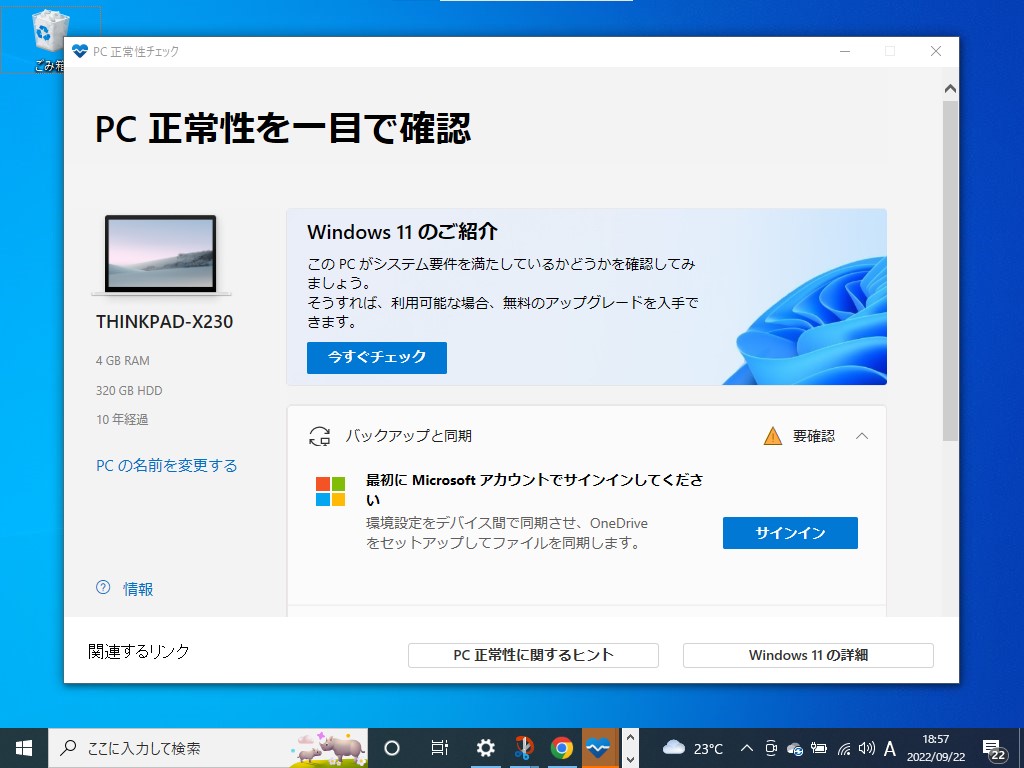1024x768 pixels.
Task: Expand hidden icons with the tray chevron
Action: pyautogui.click(x=746, y=748)
